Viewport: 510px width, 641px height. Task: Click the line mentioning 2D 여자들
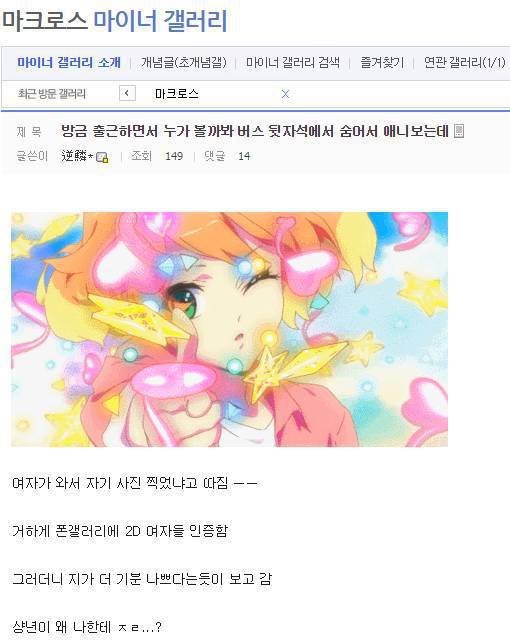(x=120, y=531)
